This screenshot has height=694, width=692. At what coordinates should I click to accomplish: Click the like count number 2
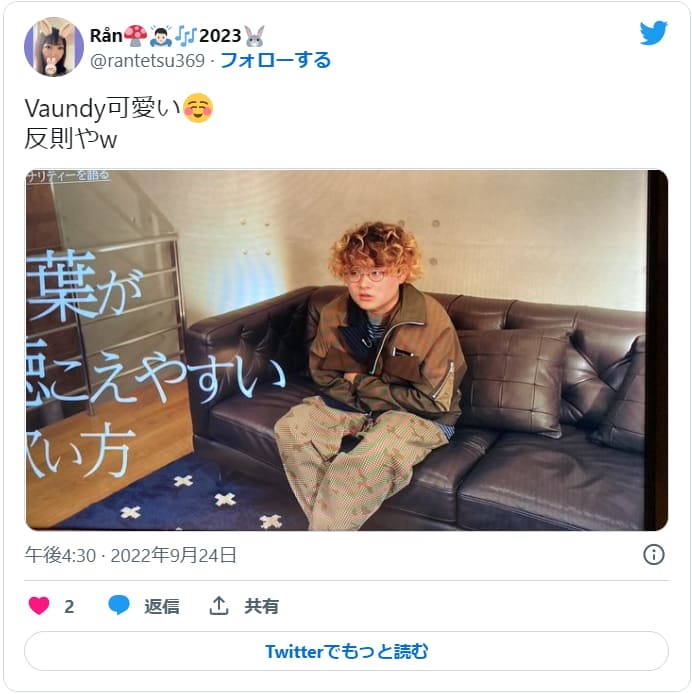(69, 606)
